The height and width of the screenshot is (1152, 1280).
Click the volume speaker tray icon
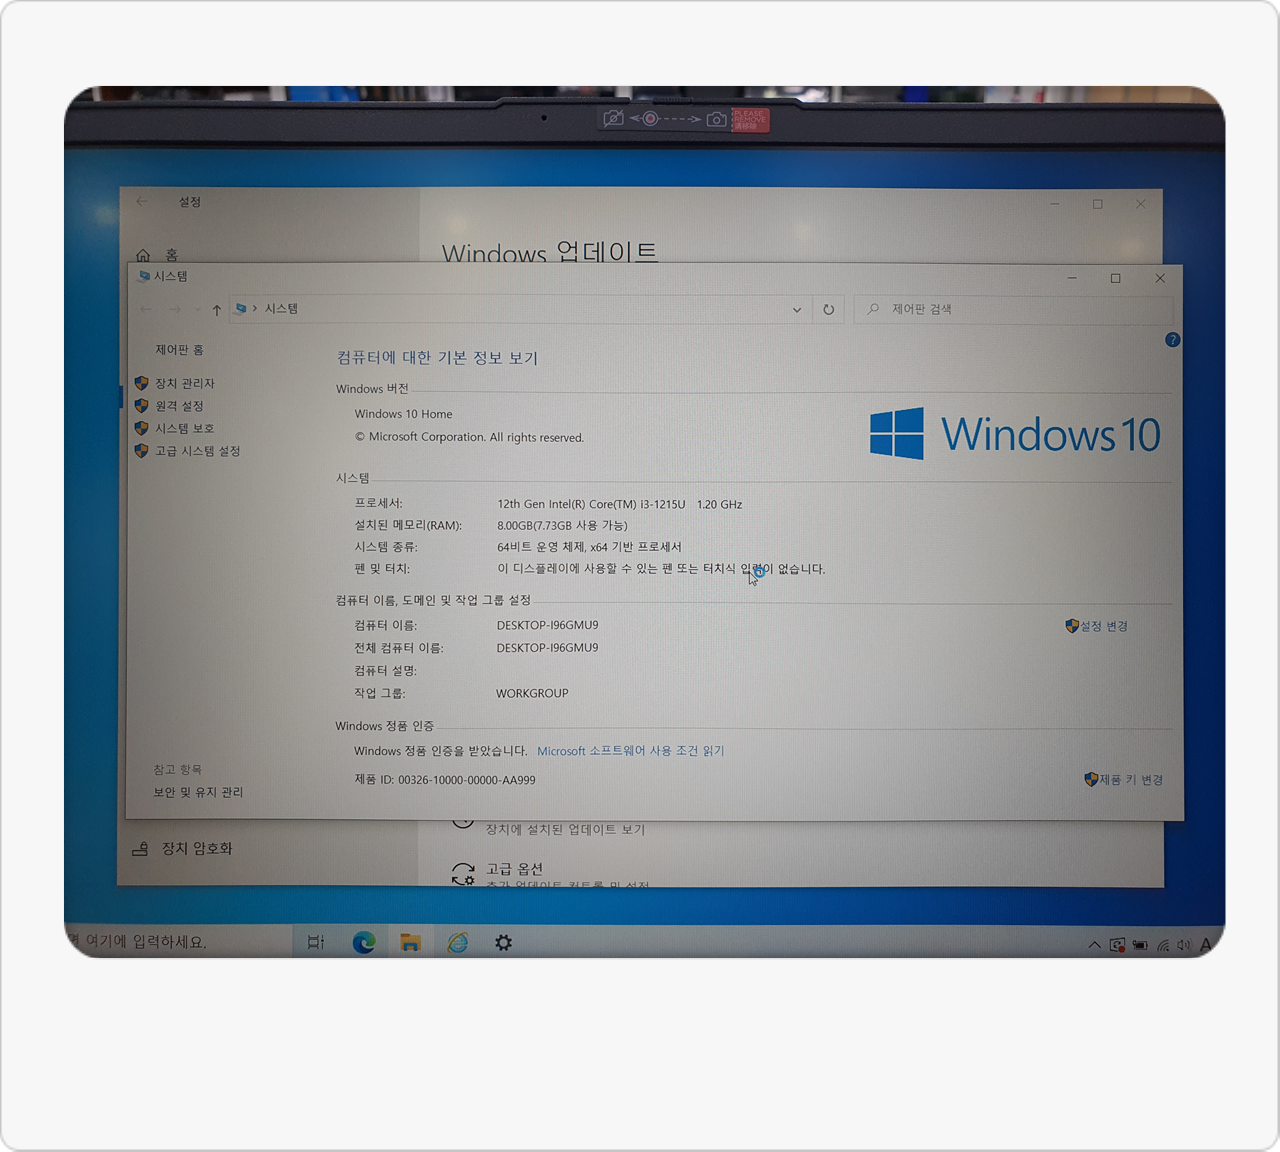[x=1184, y=945]
